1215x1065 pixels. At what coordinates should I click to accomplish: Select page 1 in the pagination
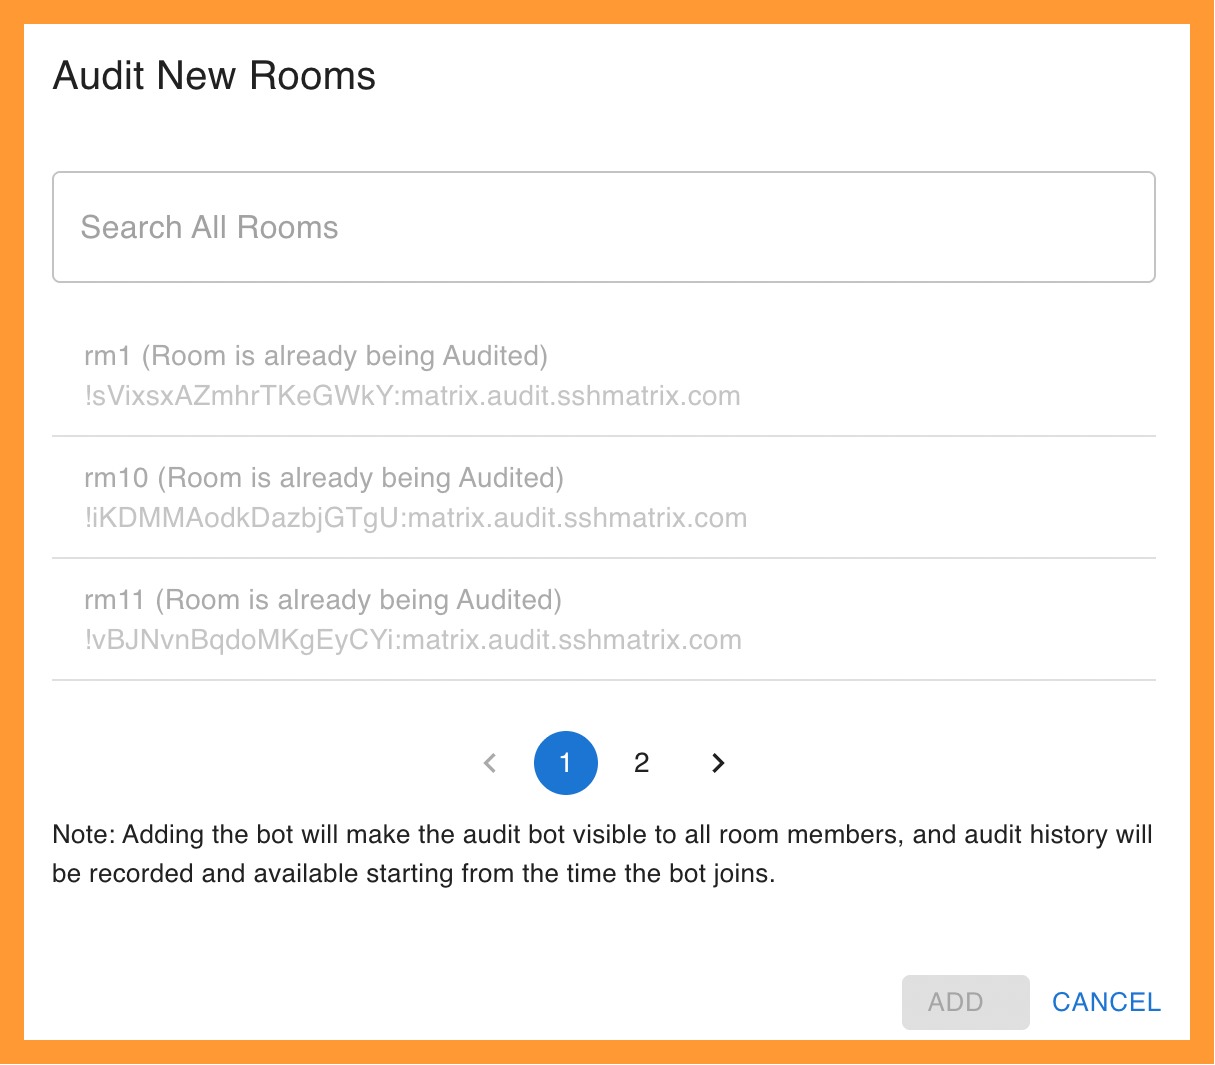(x=566, y=763)
